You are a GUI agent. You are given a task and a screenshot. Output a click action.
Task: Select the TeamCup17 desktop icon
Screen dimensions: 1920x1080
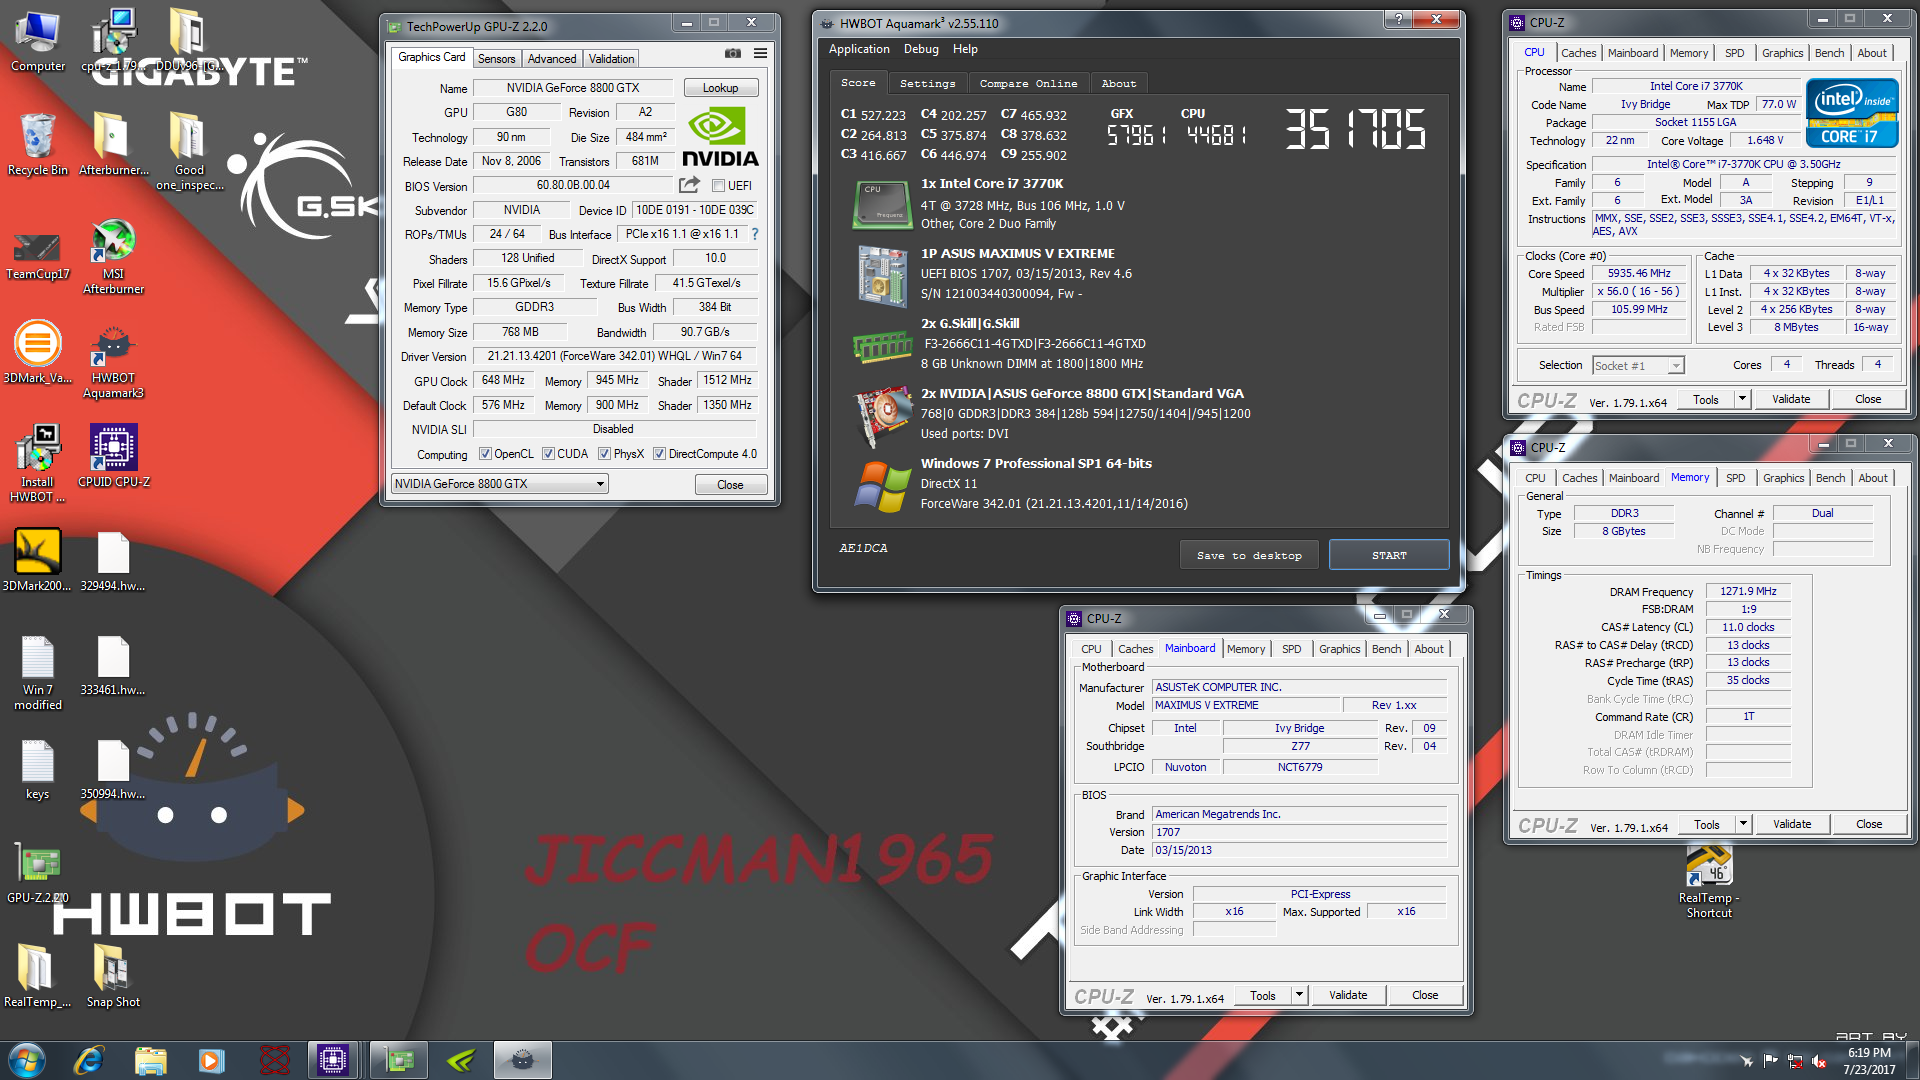pos(38,257)
